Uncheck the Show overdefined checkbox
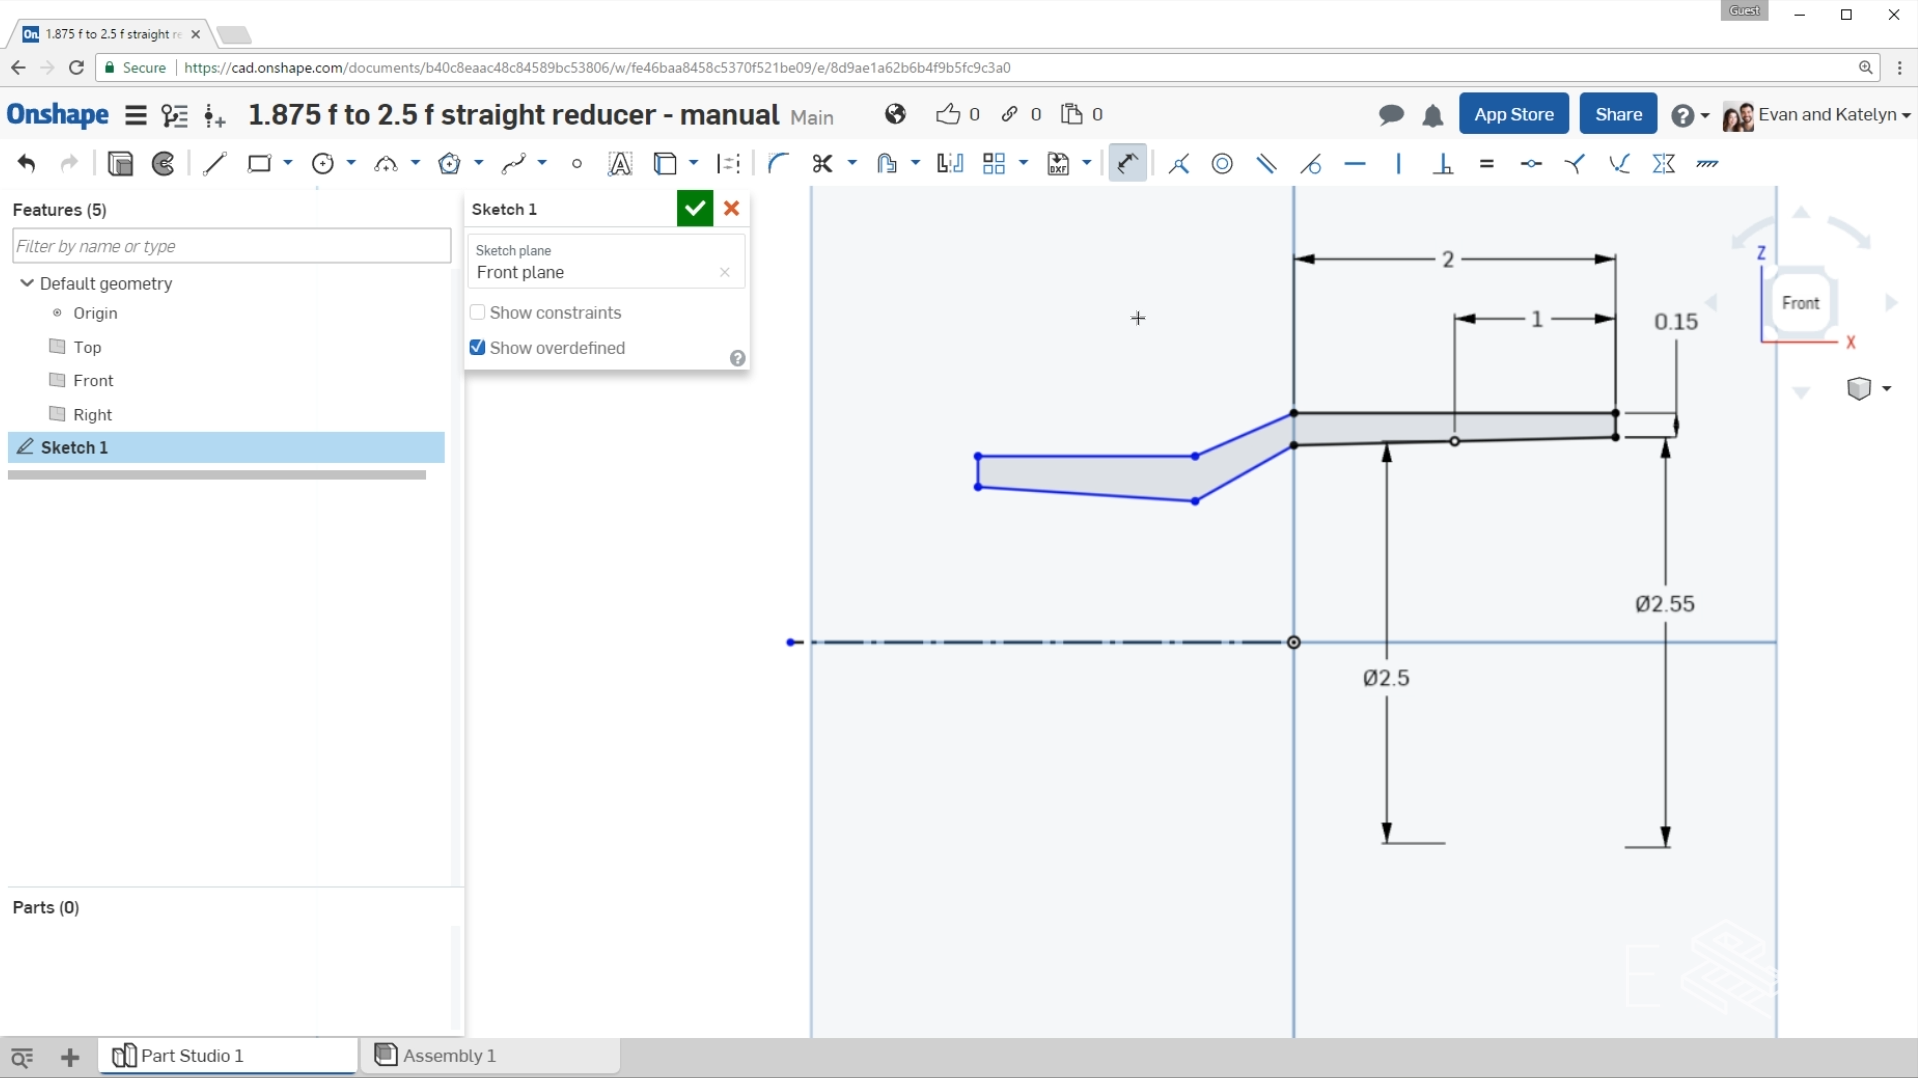This screenshot has height=1078, width=1918. pos(477,348)
